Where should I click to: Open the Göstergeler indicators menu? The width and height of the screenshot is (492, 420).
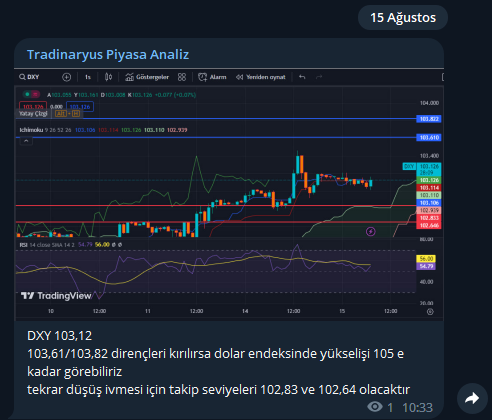(147, 77)
